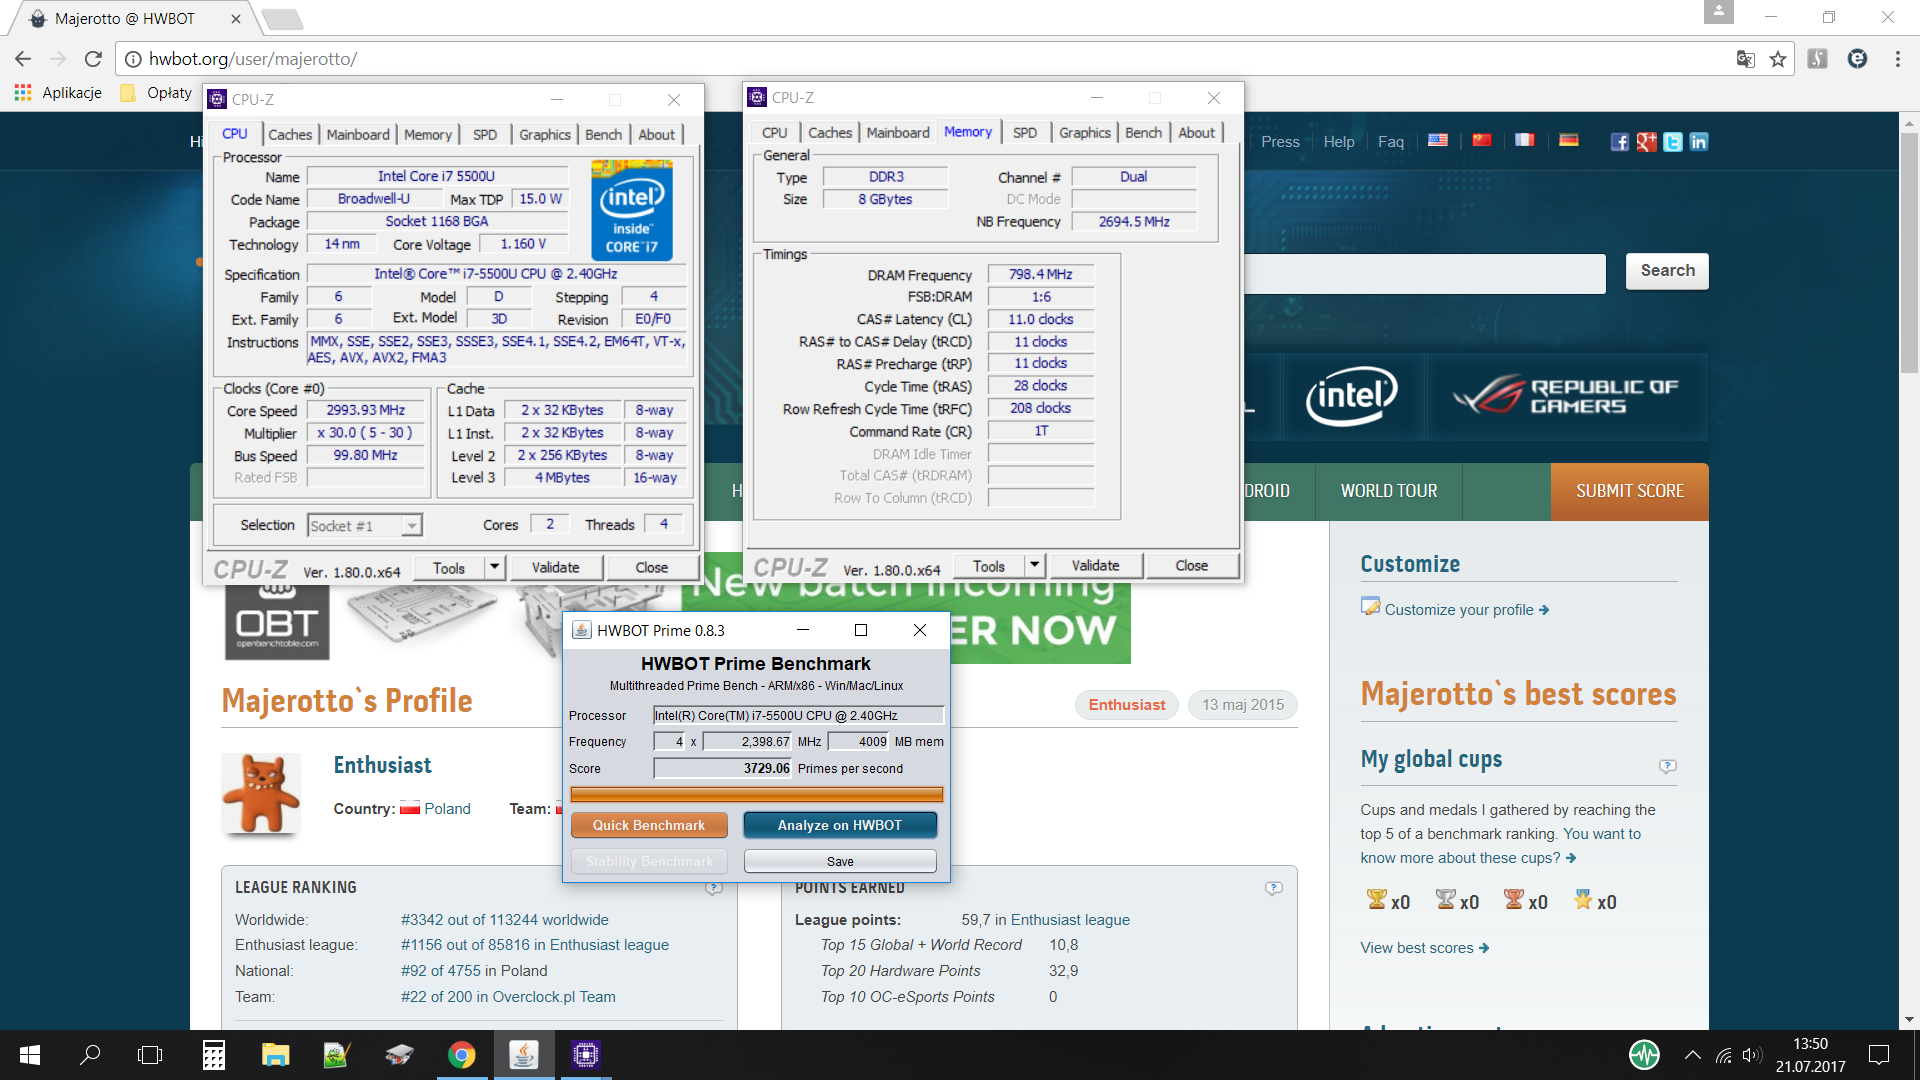Open Caches tab in left CPU-Z window

pyautogui.click(x=290, y=134)
